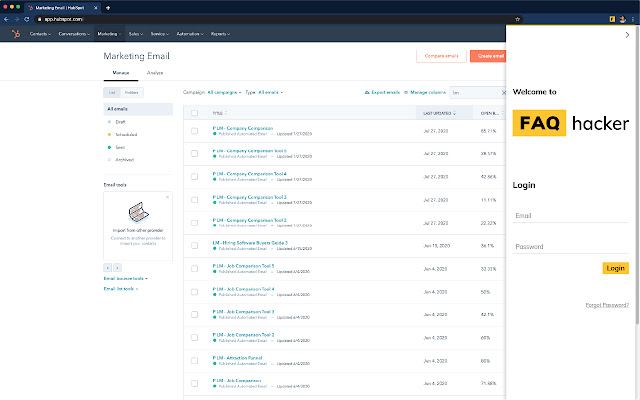
Task: Open the Marketing menu
Action: tap(109, 34)
